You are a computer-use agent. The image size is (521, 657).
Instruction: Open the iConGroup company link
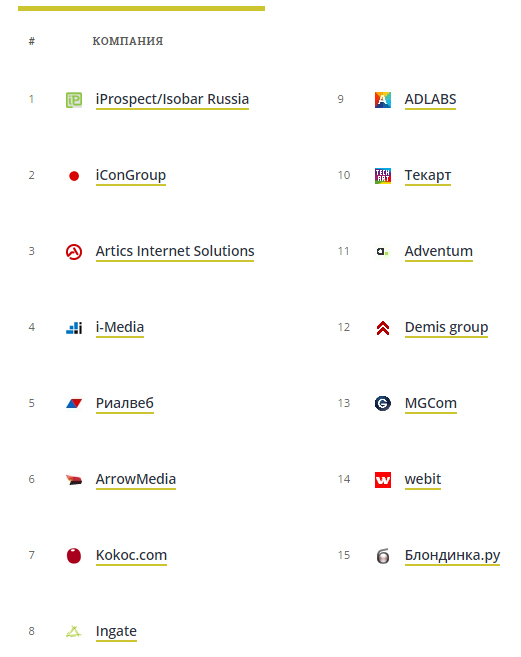coord(131,176)
